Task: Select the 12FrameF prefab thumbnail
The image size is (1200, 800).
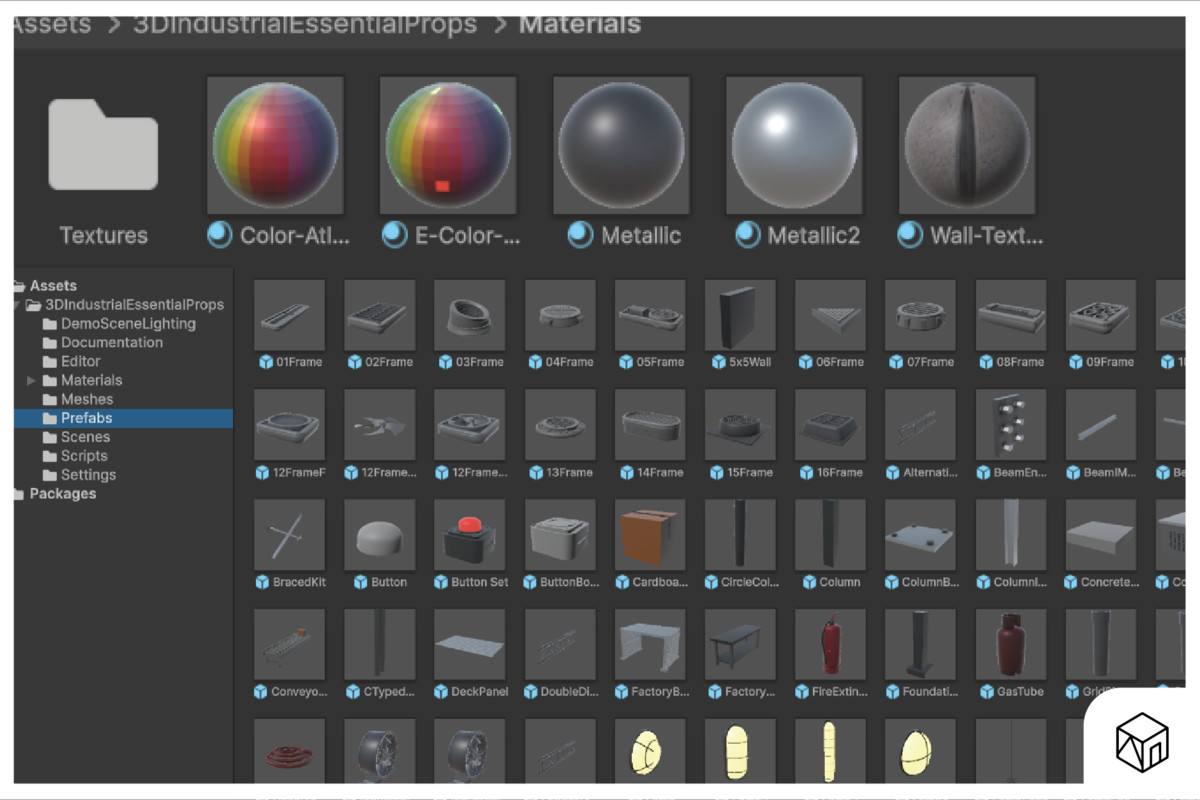Action: pos(290,425)
